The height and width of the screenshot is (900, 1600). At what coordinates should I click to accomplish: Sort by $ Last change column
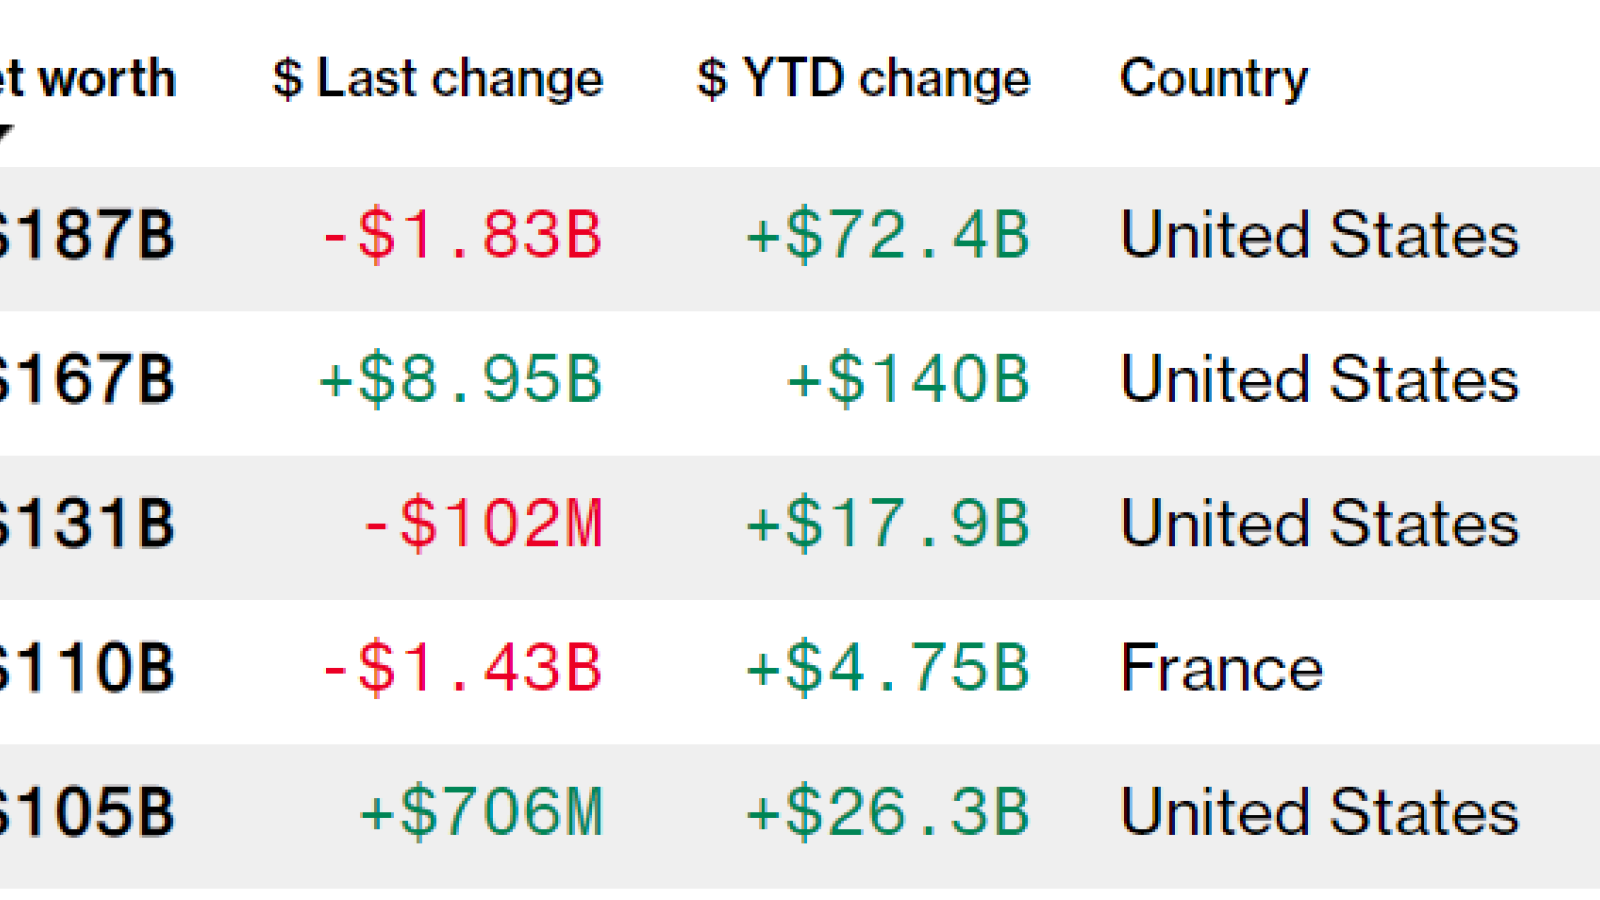click(438, 78)
